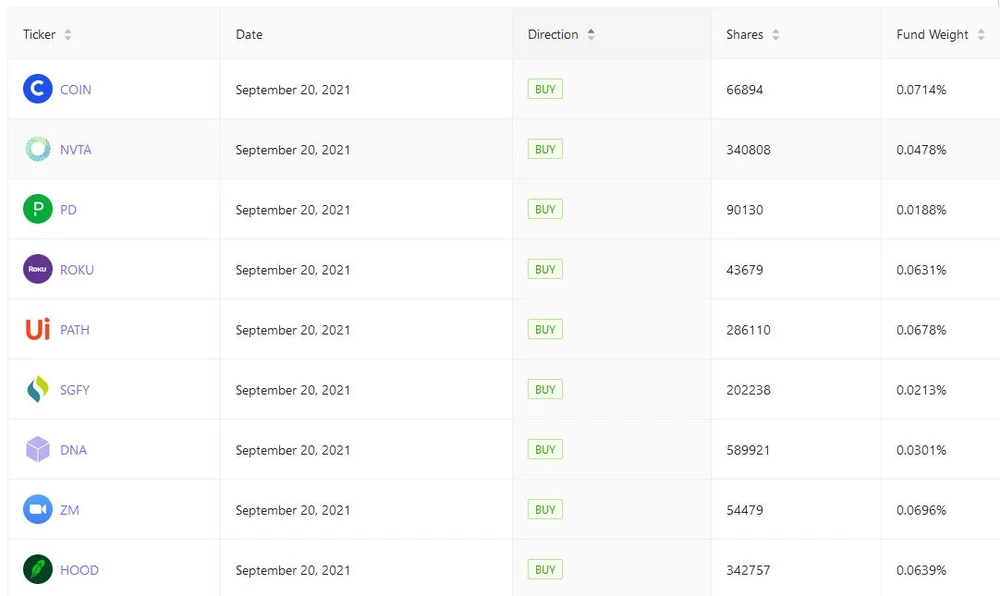This screenshot has height=596, width=1000.
Task: Click the Ginkgo DNA cube logo
Action: click(x=38, y=450)
